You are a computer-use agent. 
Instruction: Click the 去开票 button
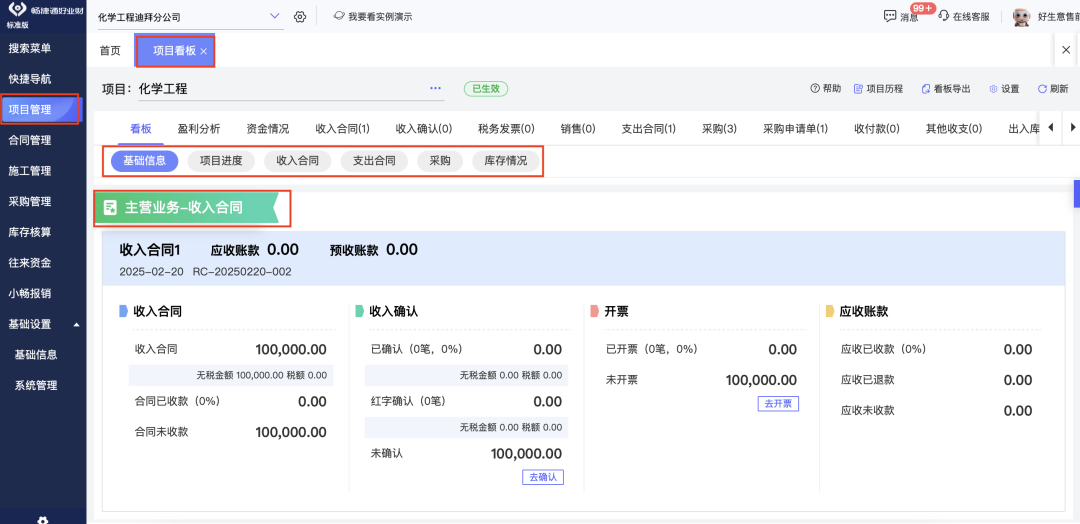[x=777, y=403]
